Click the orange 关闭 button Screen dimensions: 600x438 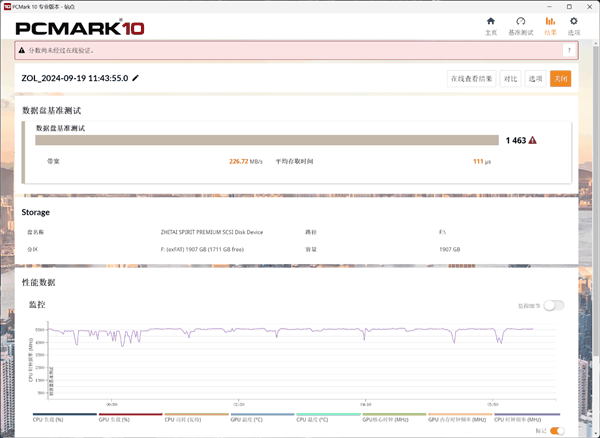pos(560,79)
